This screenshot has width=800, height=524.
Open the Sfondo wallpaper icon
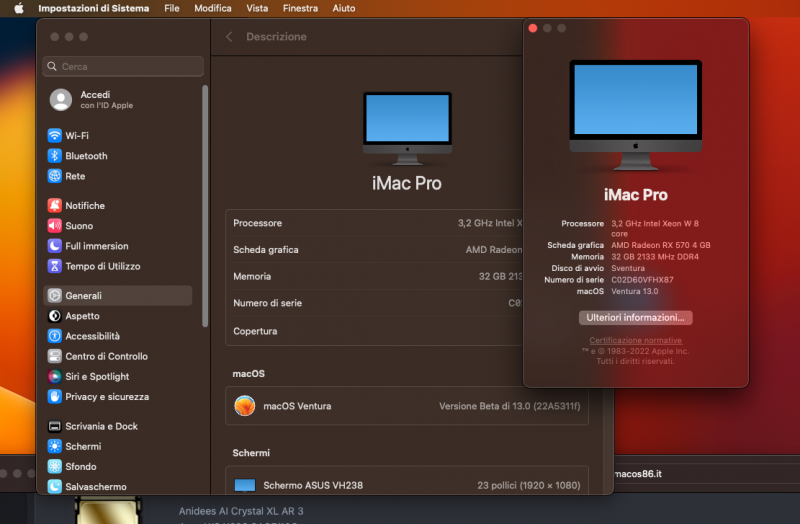tap(55, 466)
